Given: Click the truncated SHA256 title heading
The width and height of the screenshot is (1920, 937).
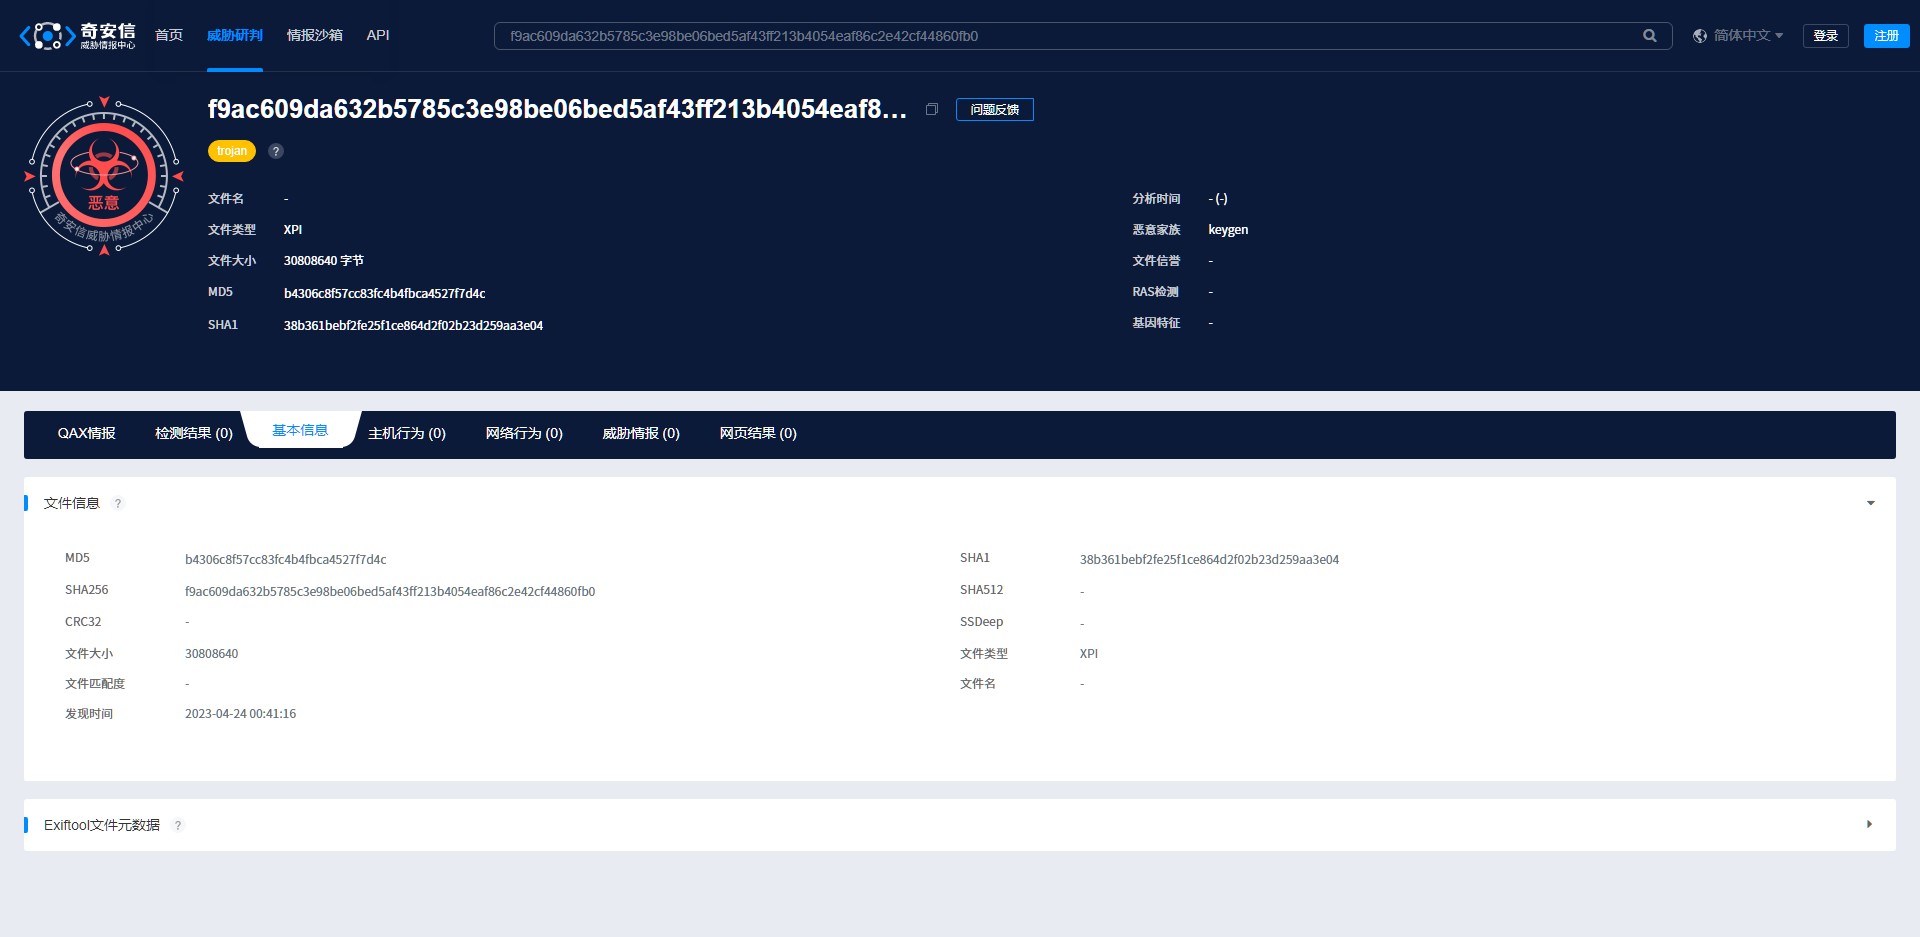Looking at the screenshot, I should (558, 109).
